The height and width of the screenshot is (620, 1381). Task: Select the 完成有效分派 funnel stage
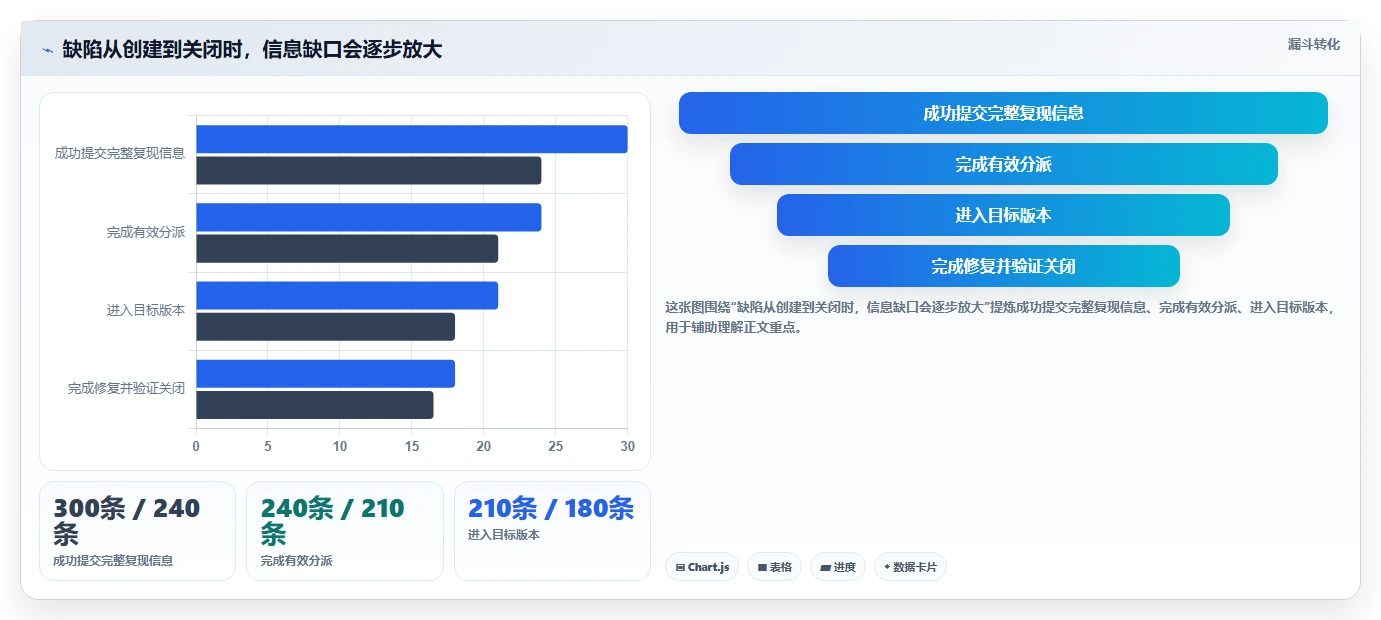(1003, 164)
